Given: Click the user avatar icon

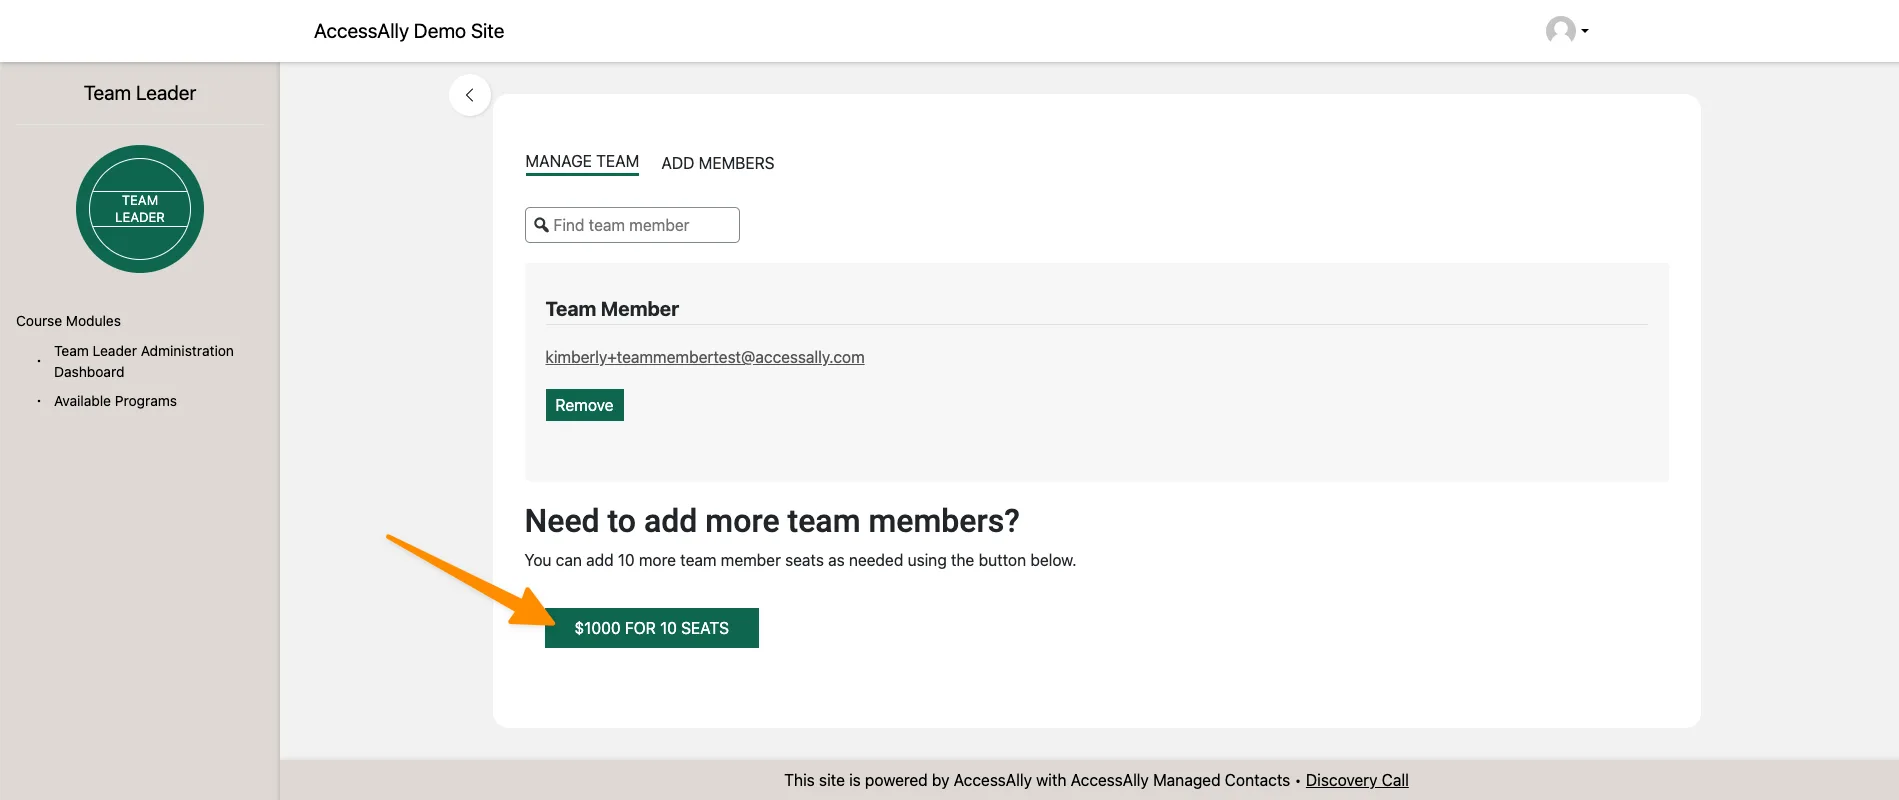Looking at the screenshot, I should click(1559, 30).
